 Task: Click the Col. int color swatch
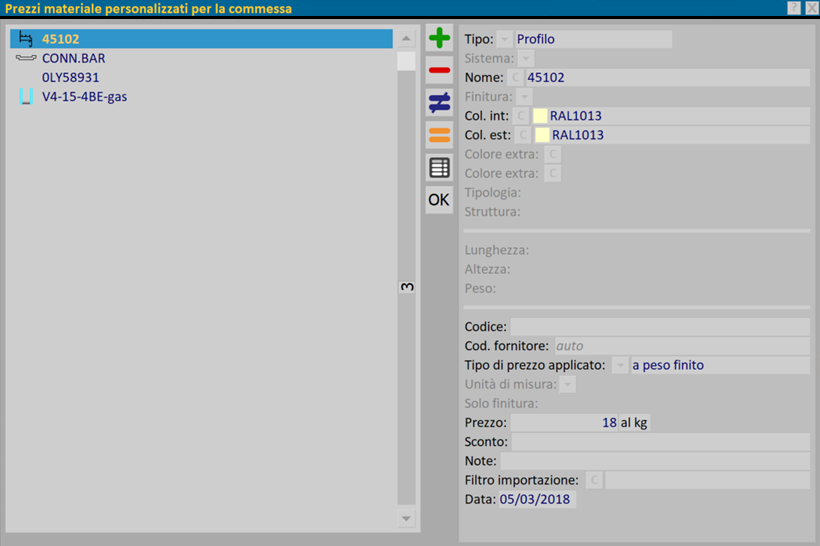click(x=540, y=116)
